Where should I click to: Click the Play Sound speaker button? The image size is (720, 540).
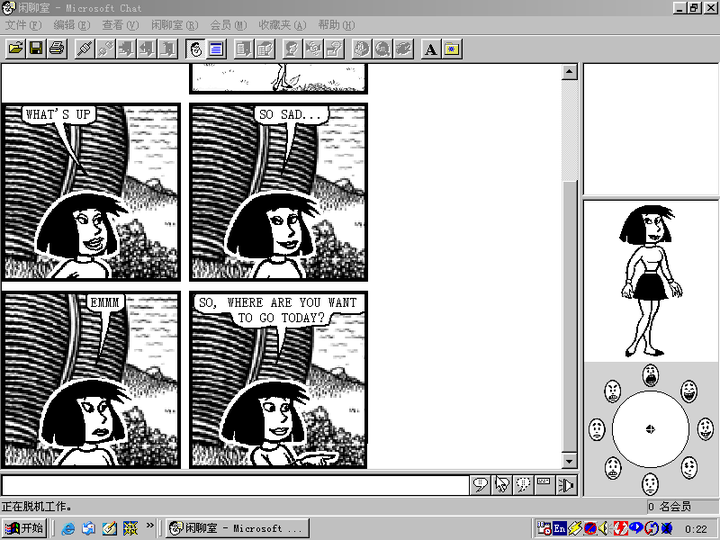[567, 485]
